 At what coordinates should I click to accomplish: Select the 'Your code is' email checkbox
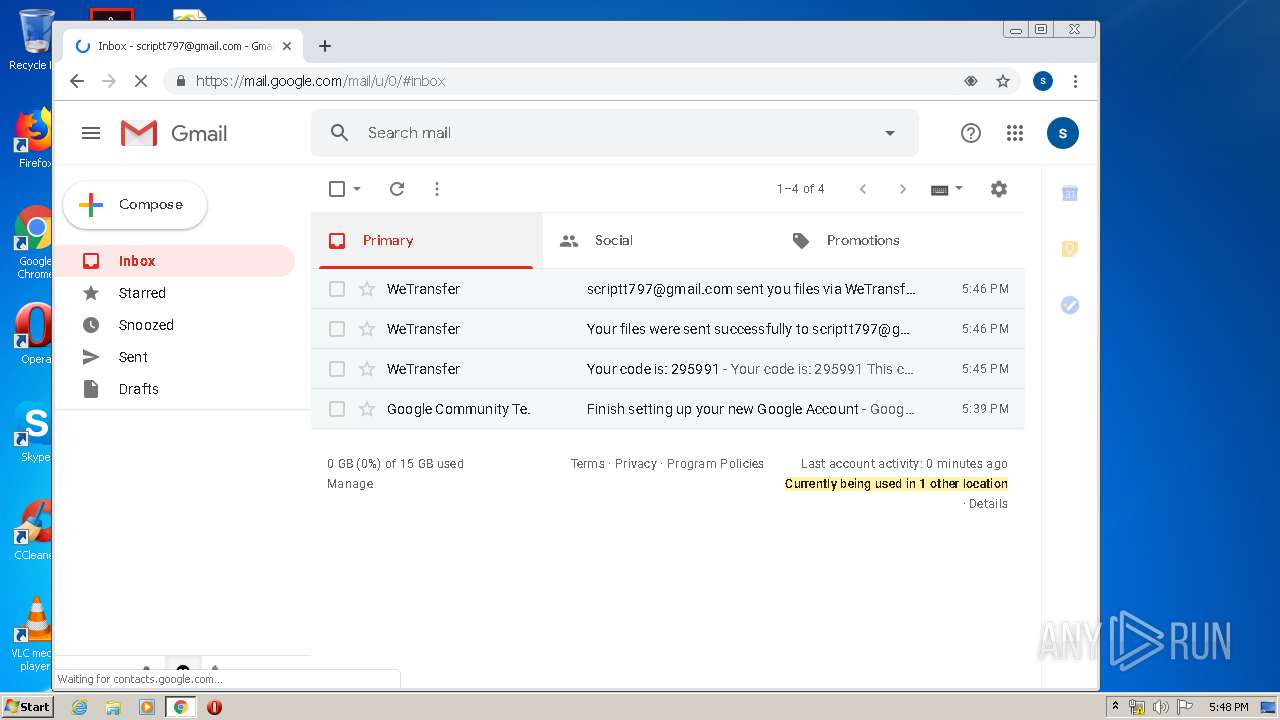(x=337, y=369)
